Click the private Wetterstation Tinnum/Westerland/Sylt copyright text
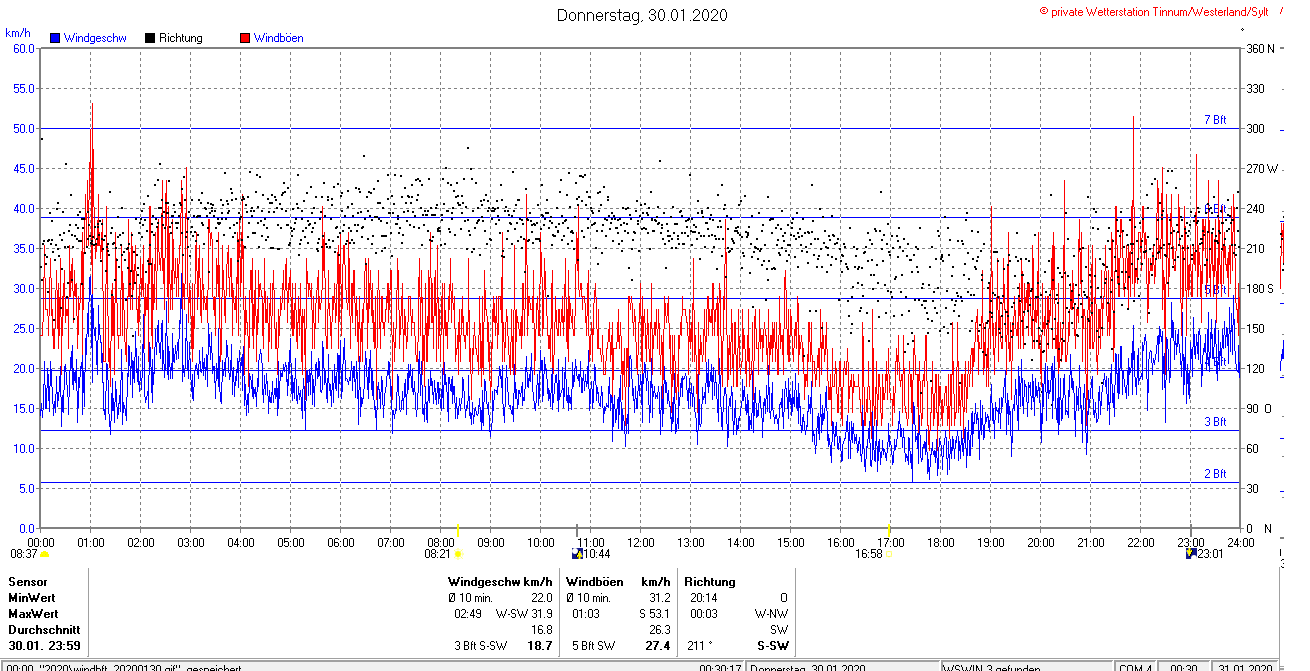The height and width of the screenshot is (671, 1310). [1154, 11]
